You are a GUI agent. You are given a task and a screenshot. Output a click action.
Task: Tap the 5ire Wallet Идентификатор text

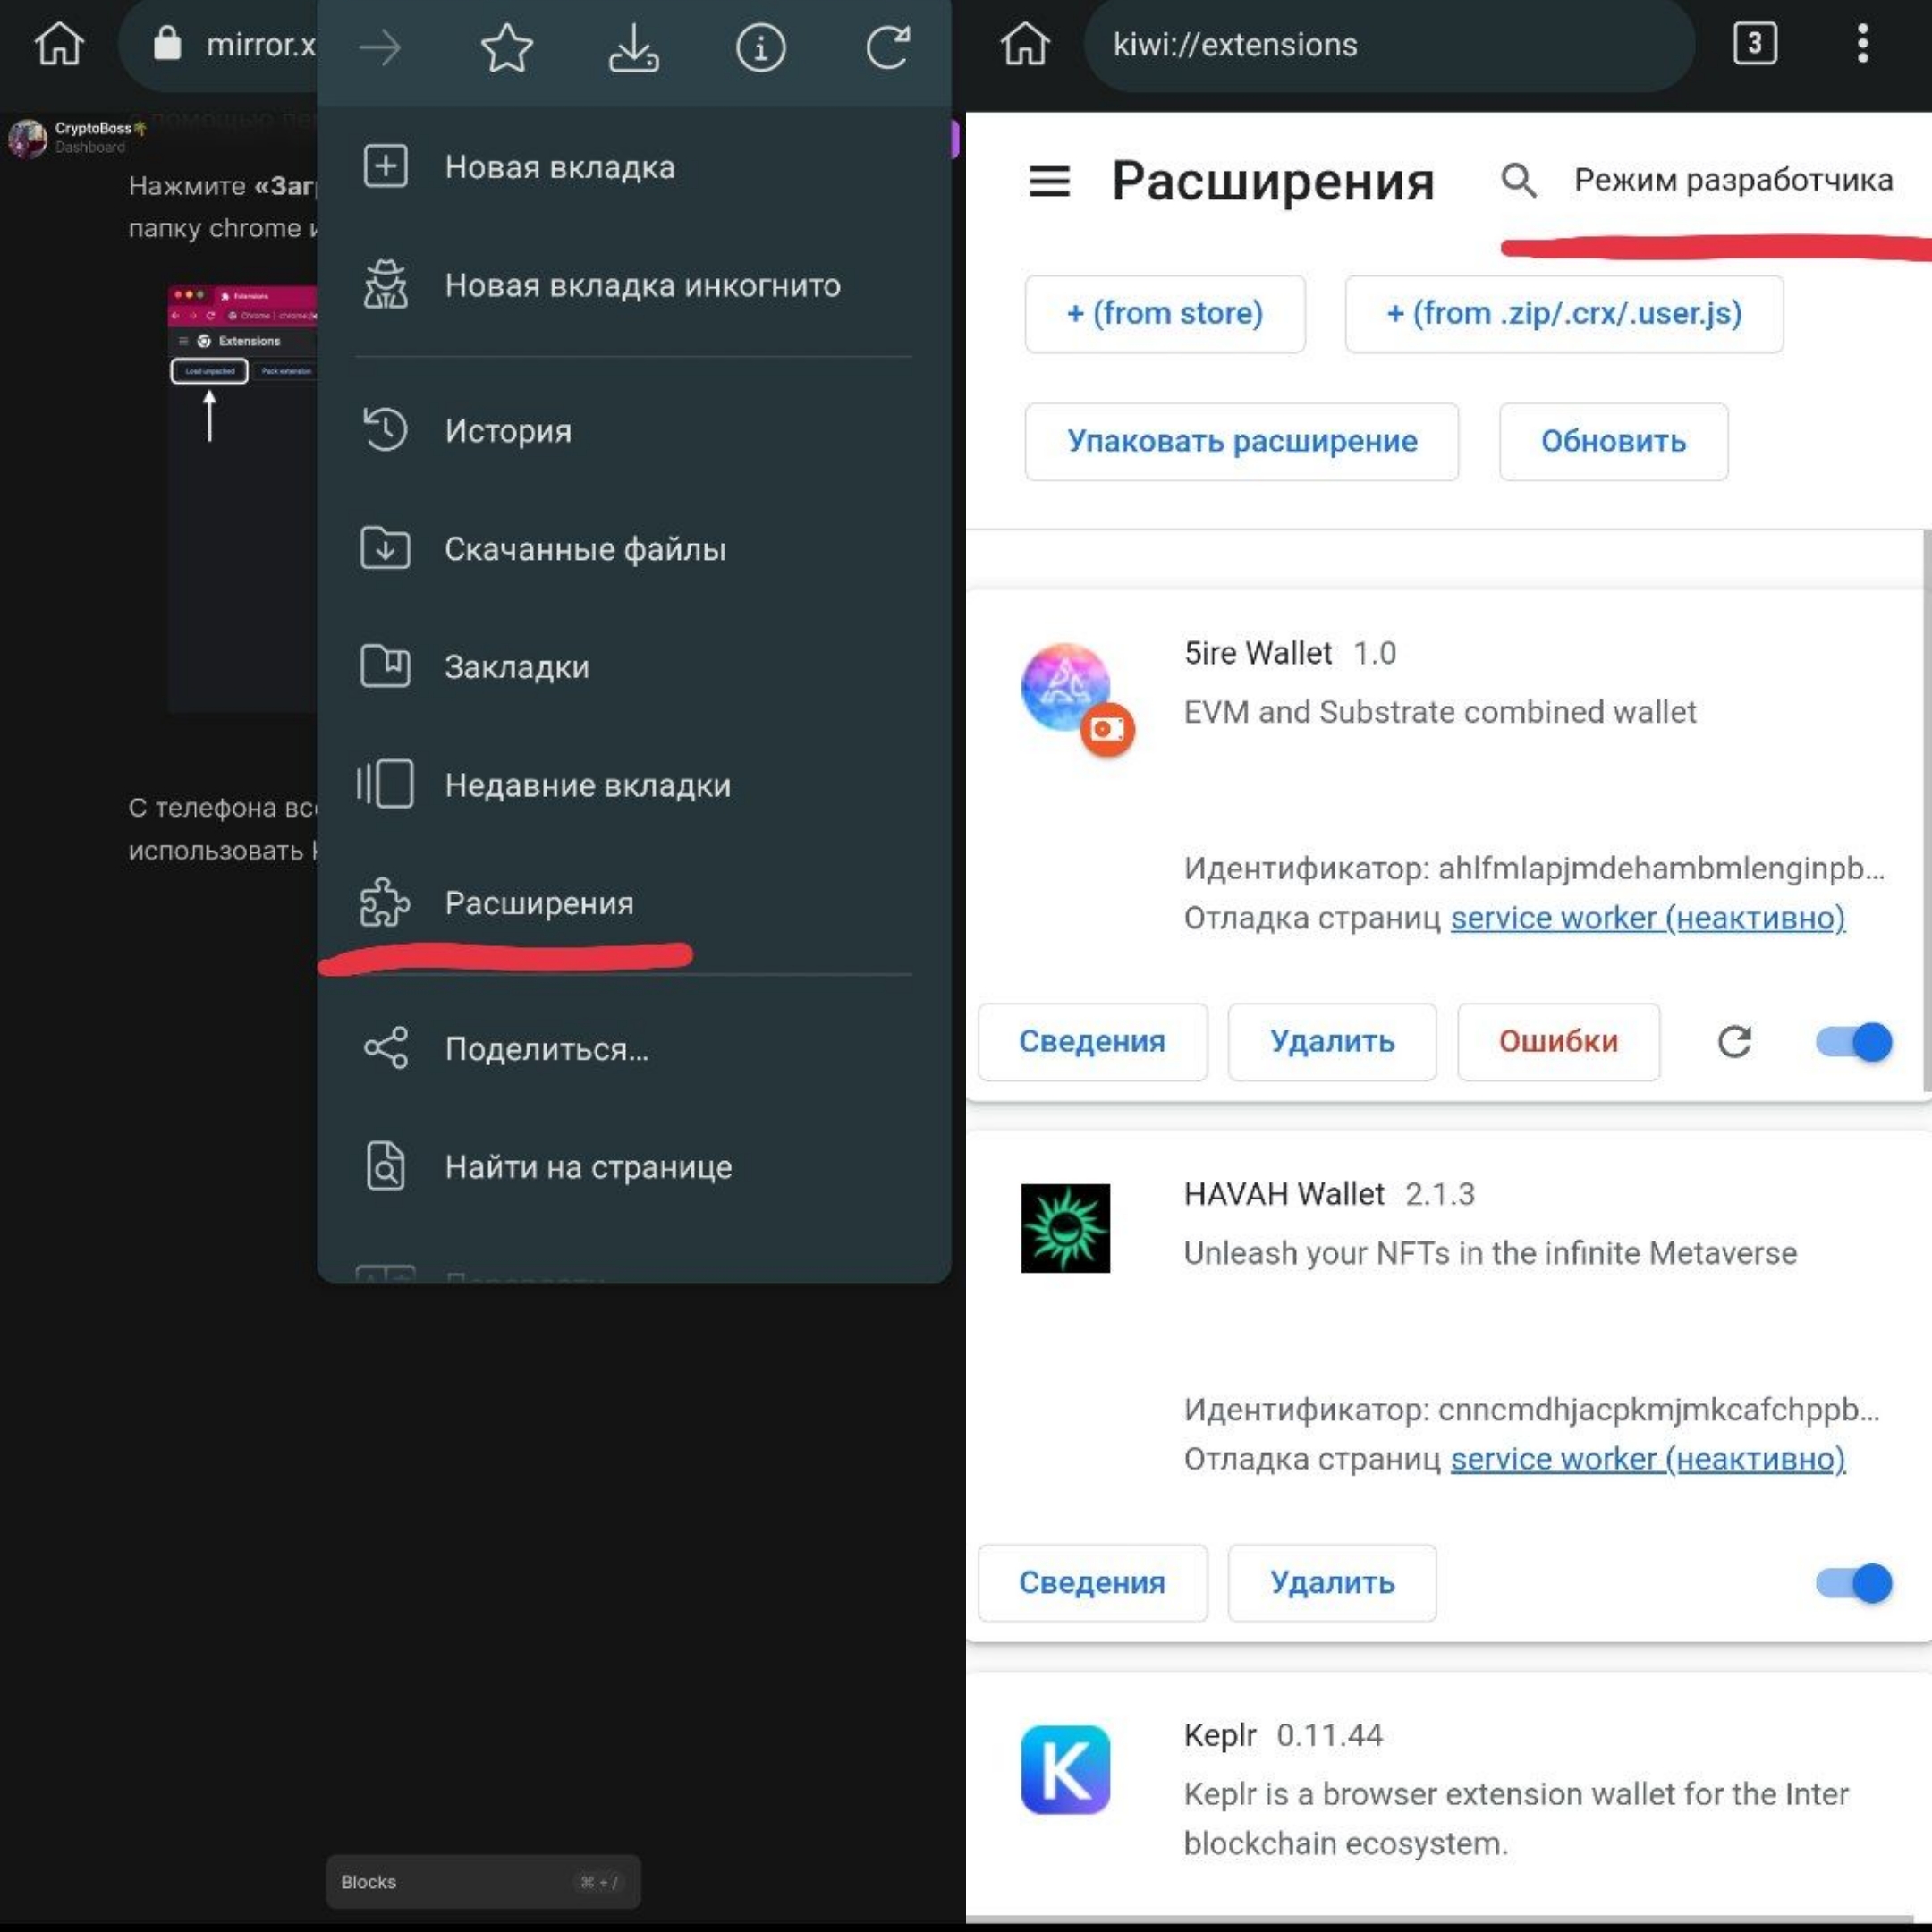(1533, 868)
